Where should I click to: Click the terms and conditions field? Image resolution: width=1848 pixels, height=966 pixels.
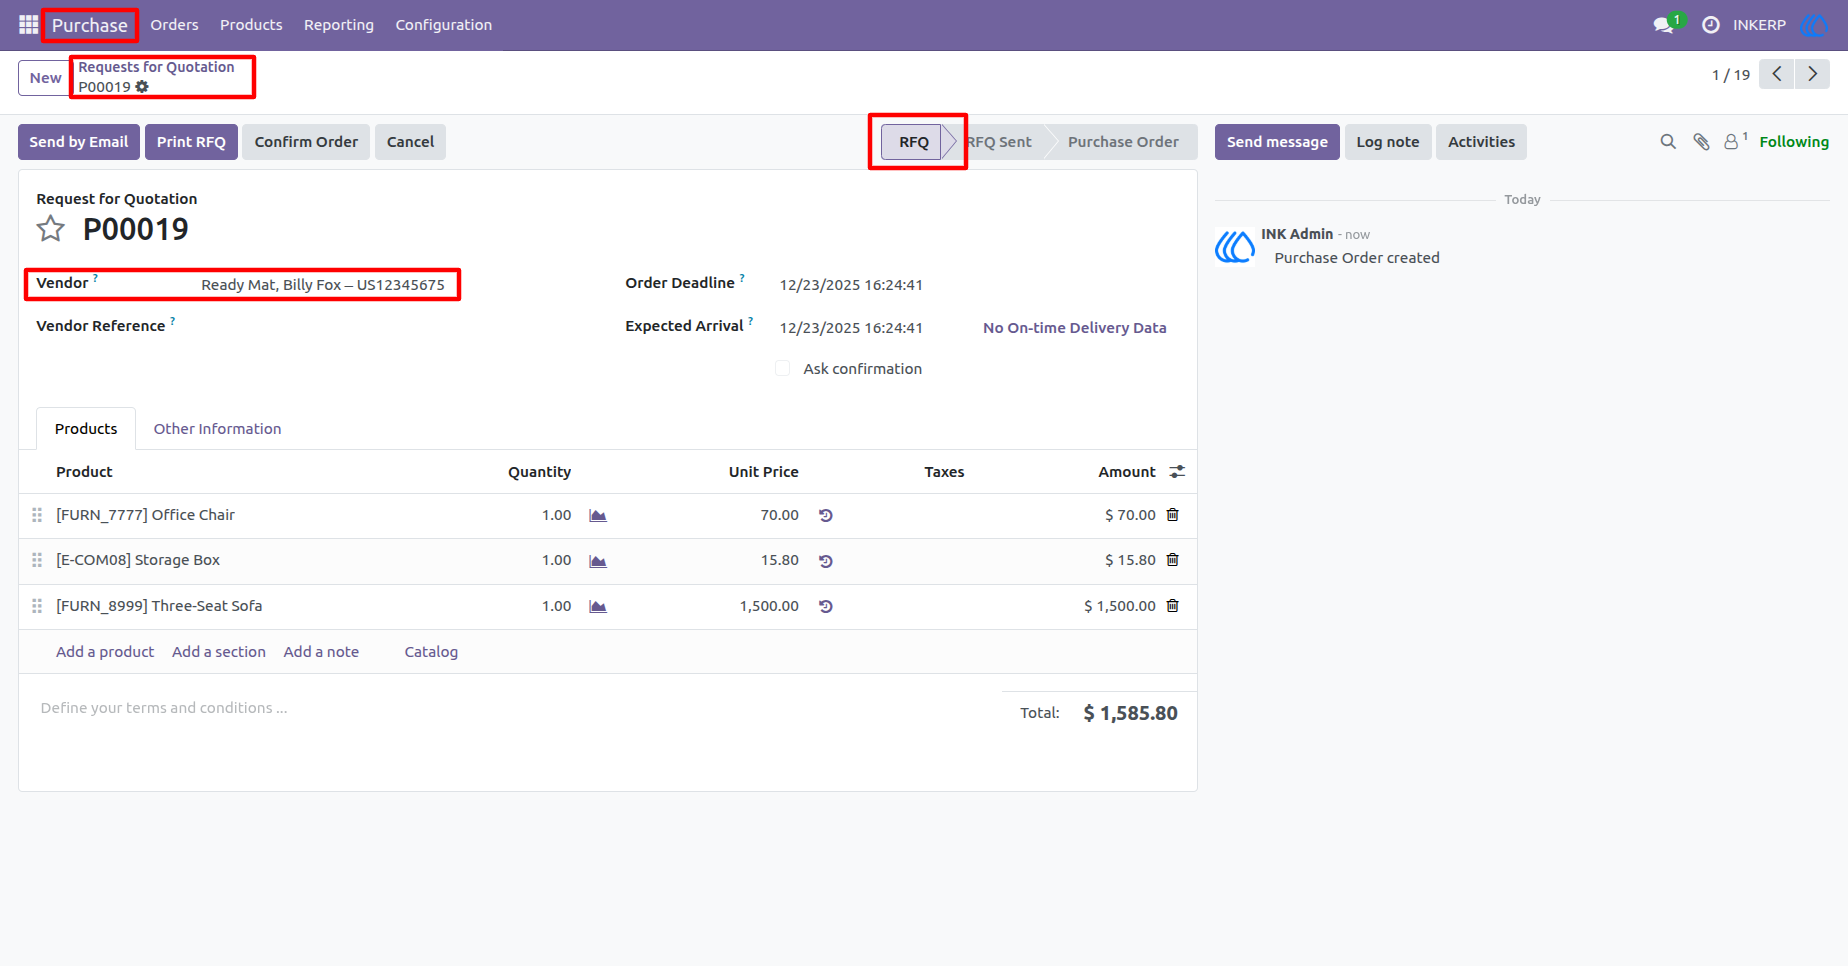(x=164, y=708)
